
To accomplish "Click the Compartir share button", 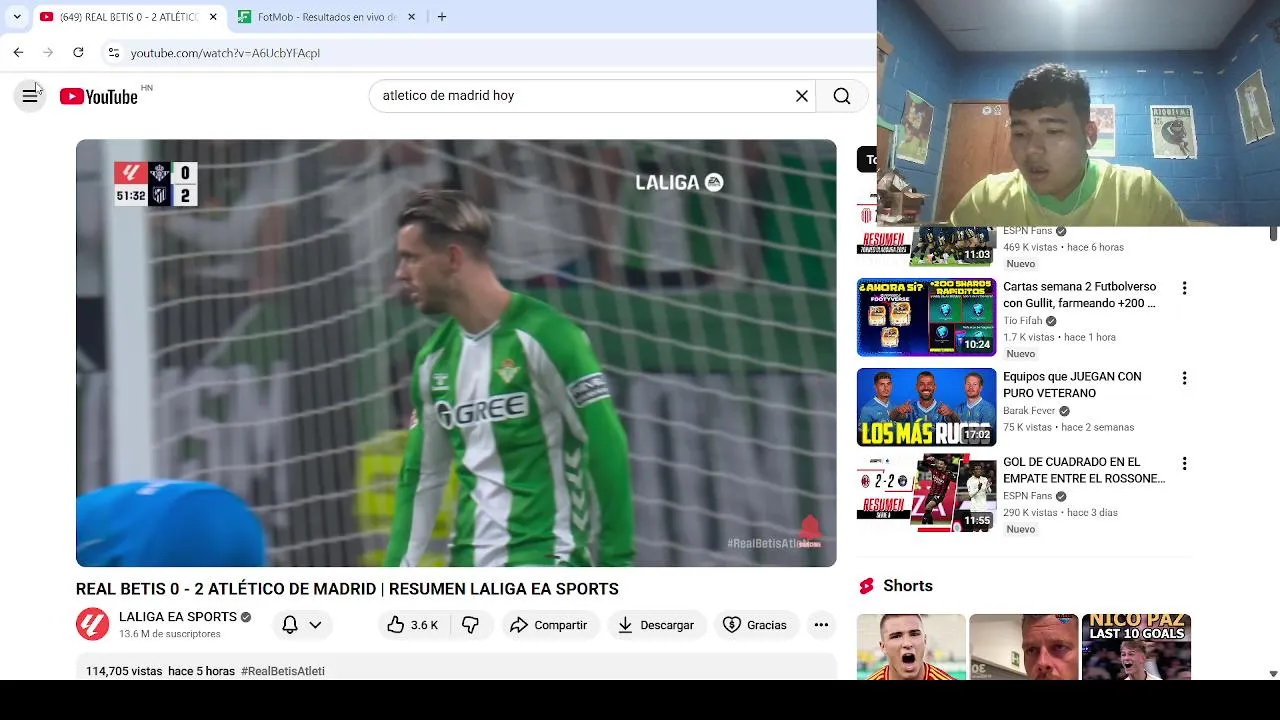I will tap(548, 625).
